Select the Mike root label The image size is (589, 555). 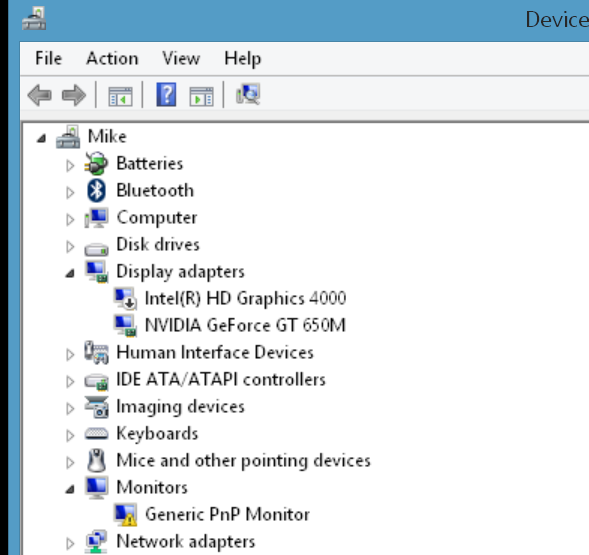click(107, 136)
